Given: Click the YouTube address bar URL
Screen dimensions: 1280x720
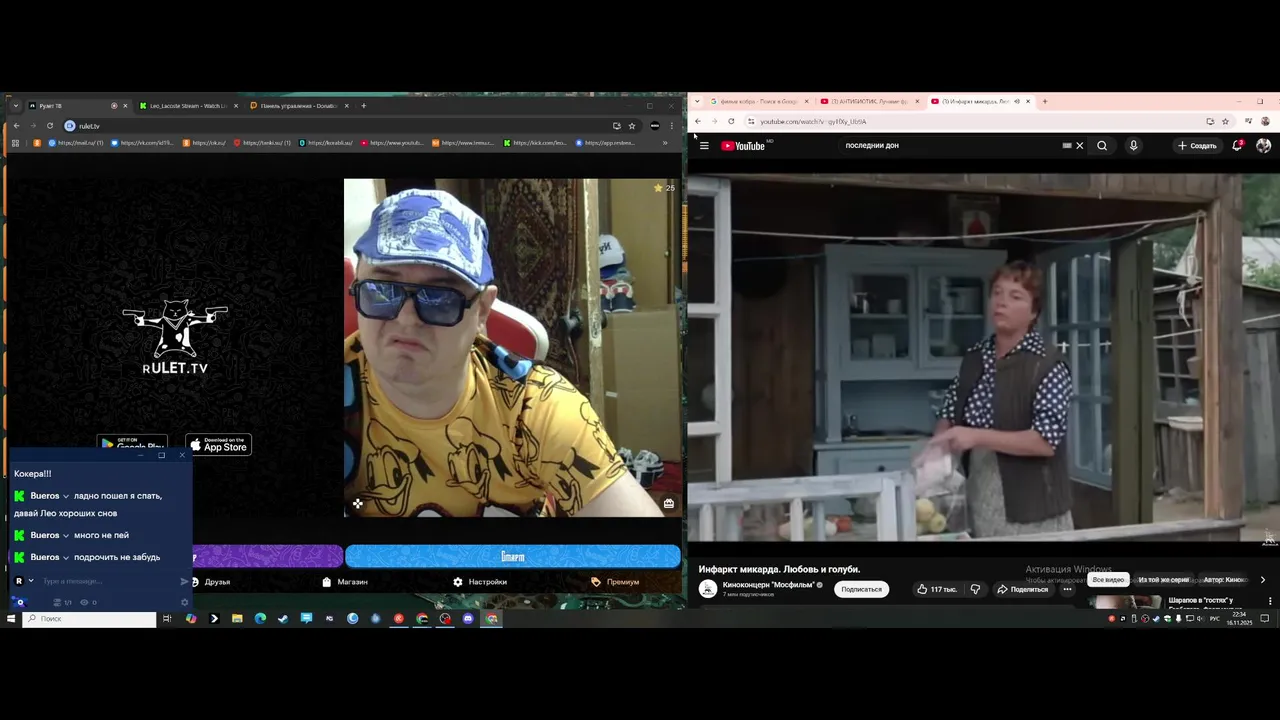Looking at the screenshot, I should (x=813, y=121).
